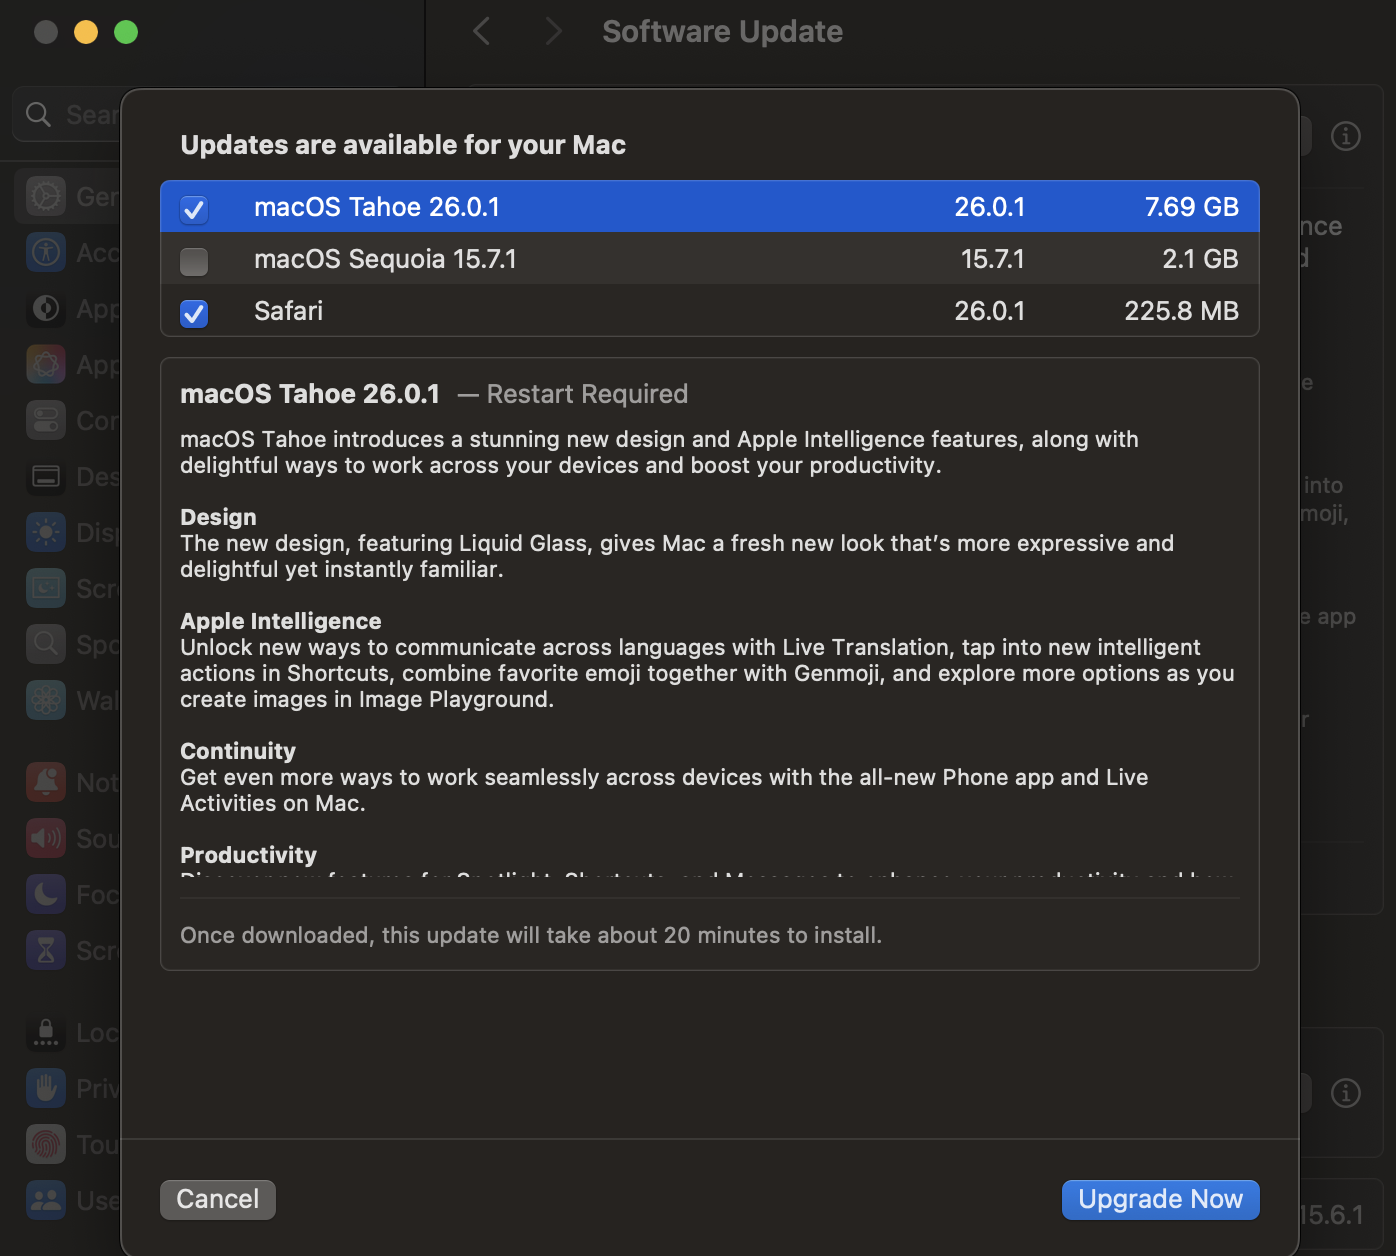Open Displays settings sun icon
This screenshot has width=1396, height=1256.
(x=46, y=532)
